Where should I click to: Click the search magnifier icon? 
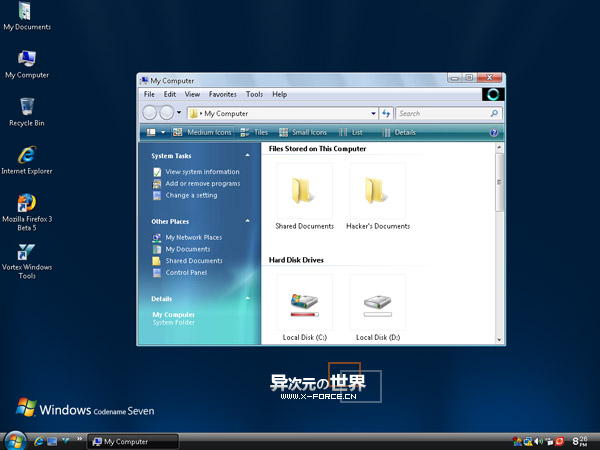tap(494, 113)
